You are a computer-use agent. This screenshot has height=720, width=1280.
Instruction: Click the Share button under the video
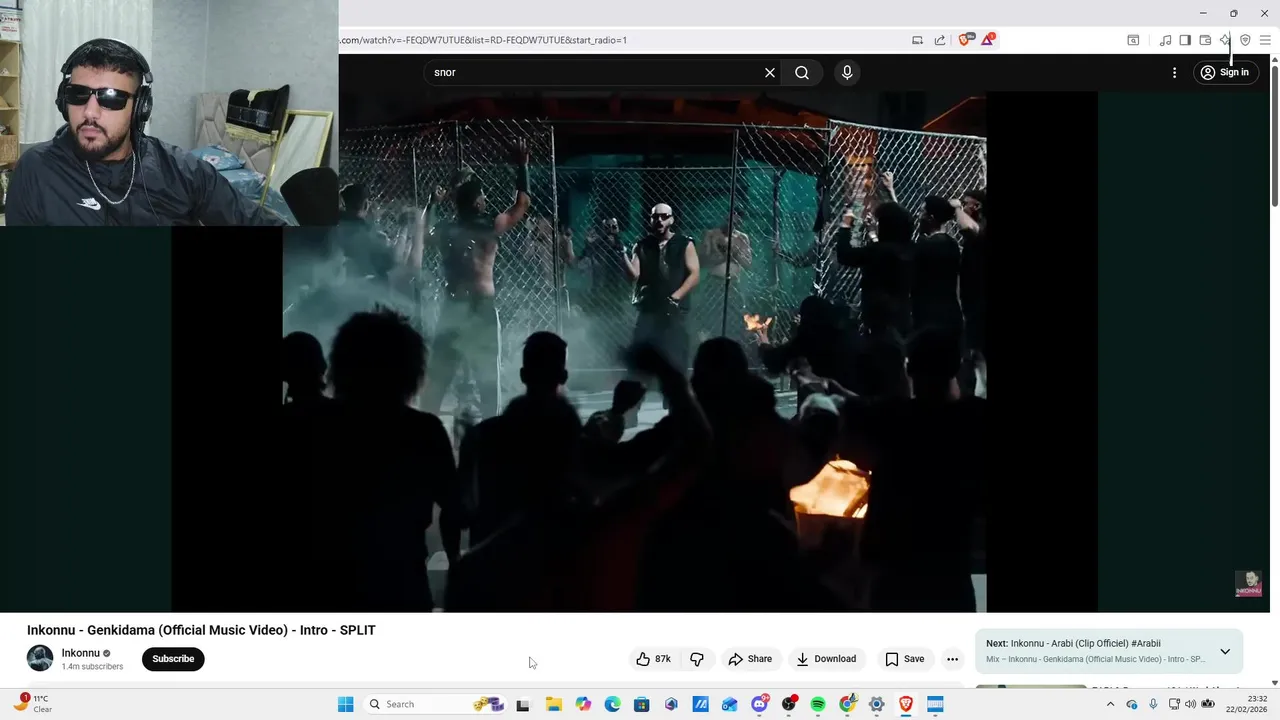(x=750, y=659)
